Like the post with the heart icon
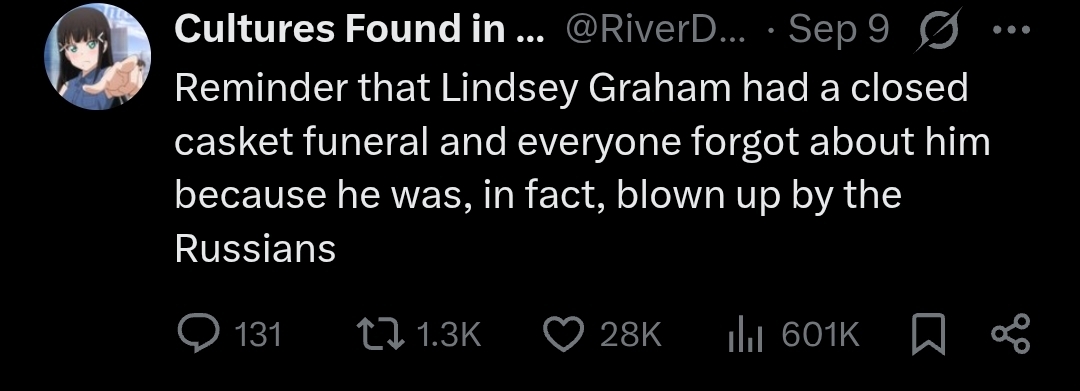The image size is (1080, 391). click(x=564, y=335)
